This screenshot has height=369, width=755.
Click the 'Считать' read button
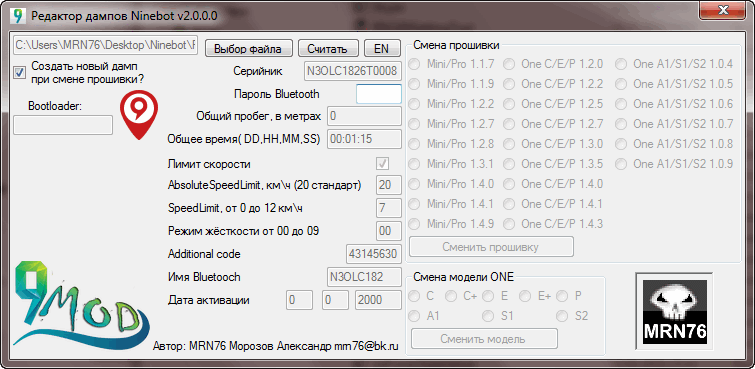pyautogui.click(x=327, y=49)
